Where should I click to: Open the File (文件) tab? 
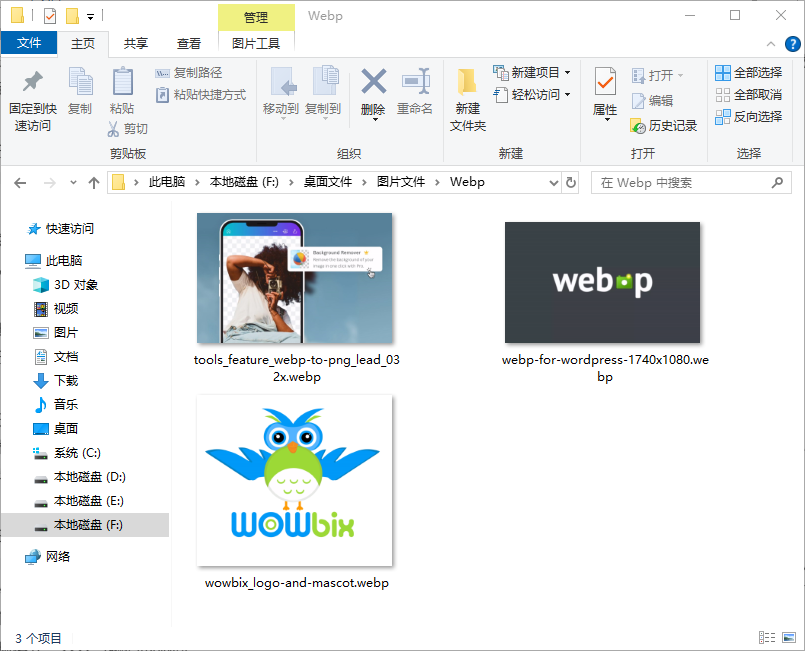pyautogui.click(x=29, y=43)
